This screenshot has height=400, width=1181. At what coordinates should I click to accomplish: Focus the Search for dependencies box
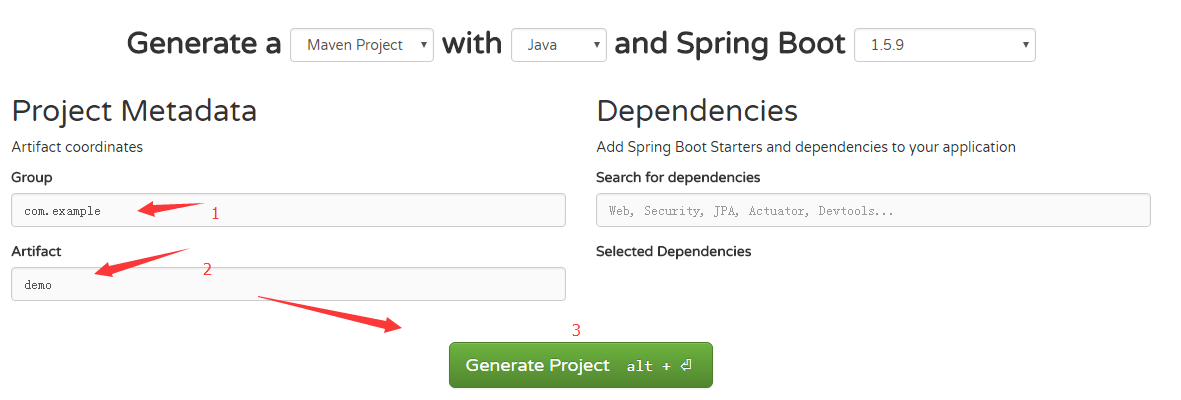point(873,210)
